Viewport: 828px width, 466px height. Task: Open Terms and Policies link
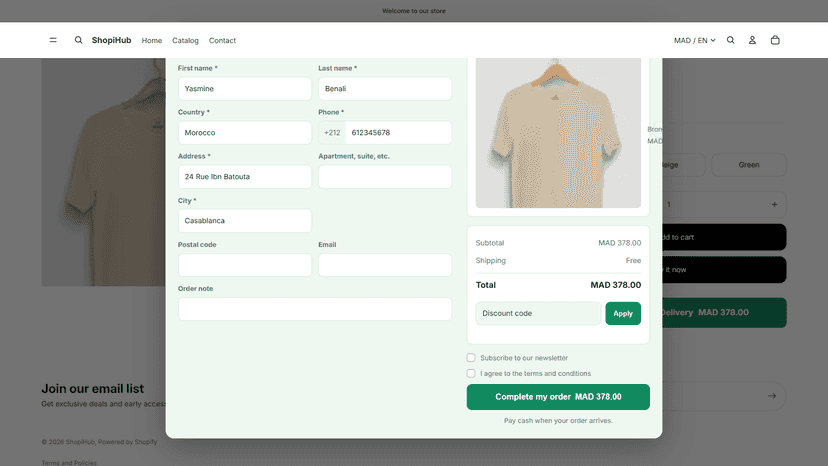pos(69,463)
